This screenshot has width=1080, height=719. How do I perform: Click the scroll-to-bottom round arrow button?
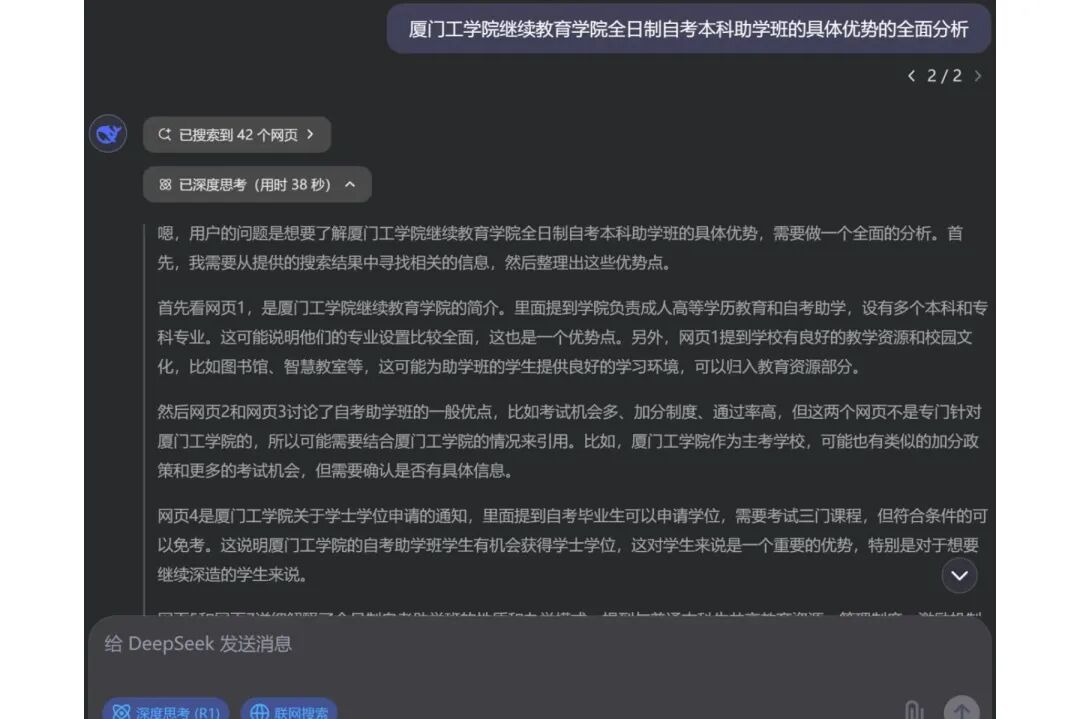click(959, 576)
